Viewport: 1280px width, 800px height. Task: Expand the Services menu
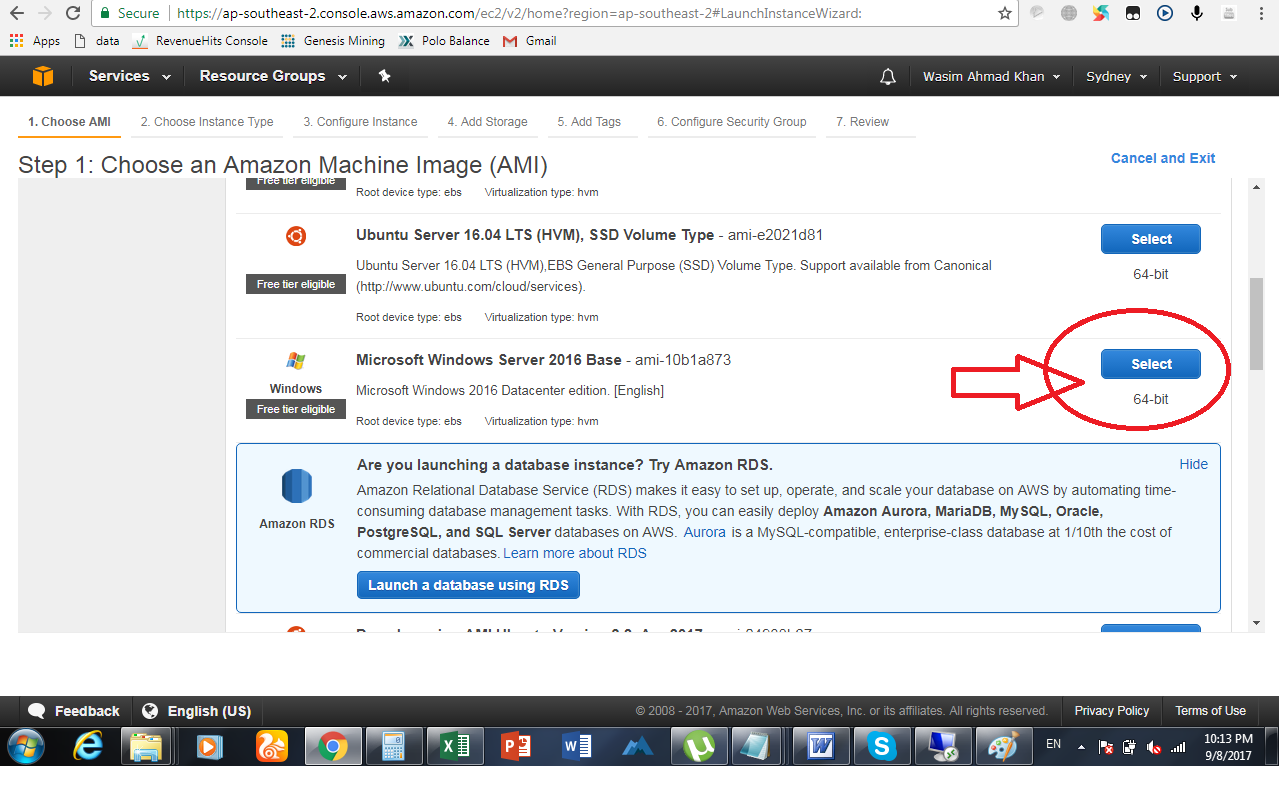tap(129, 76)
